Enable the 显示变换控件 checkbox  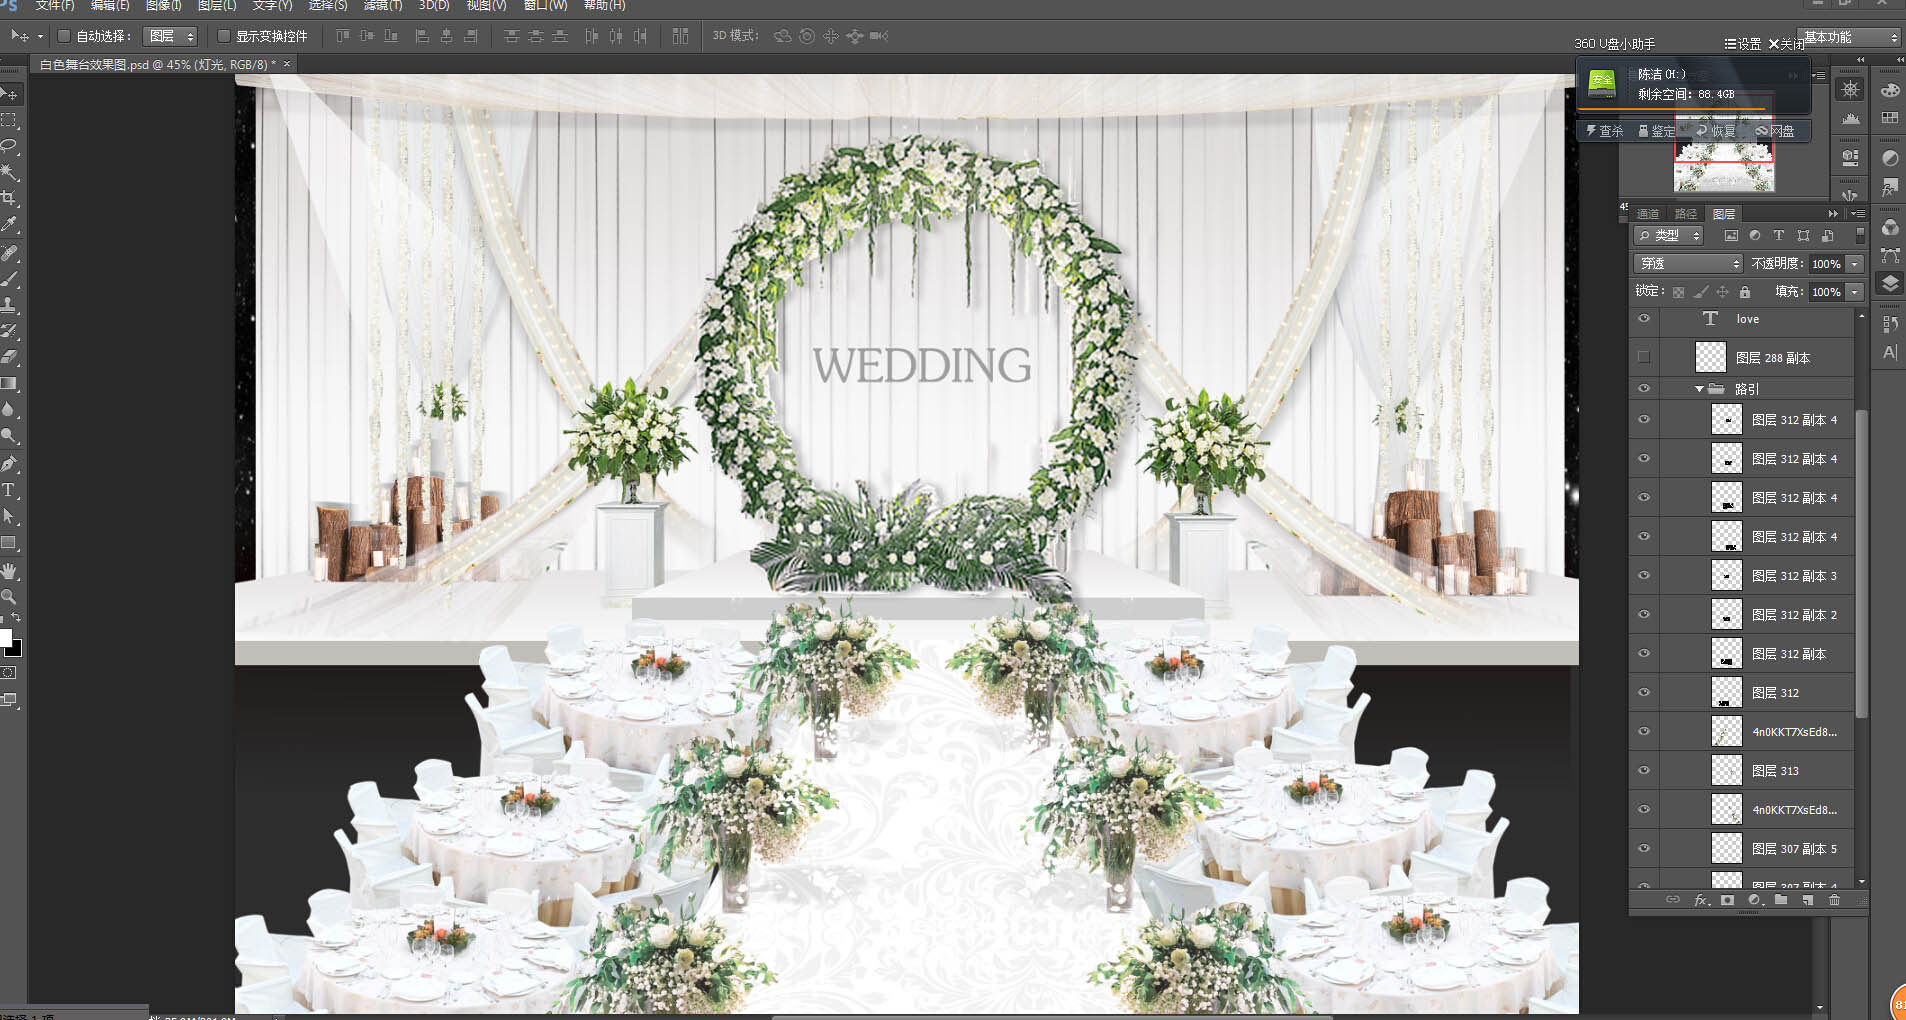(224, 36)
